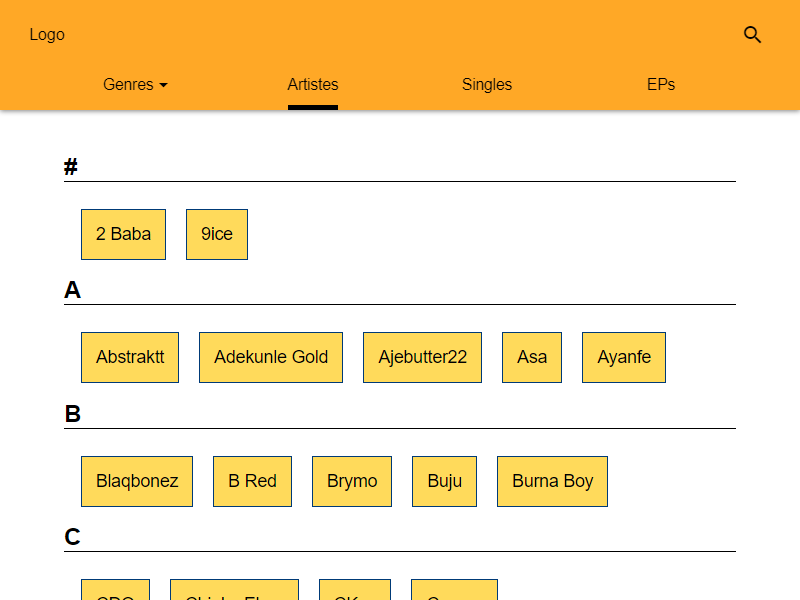Screen dimensions: 800x600
Task: Switch to the Singles tab
Action: pos(487,84)
